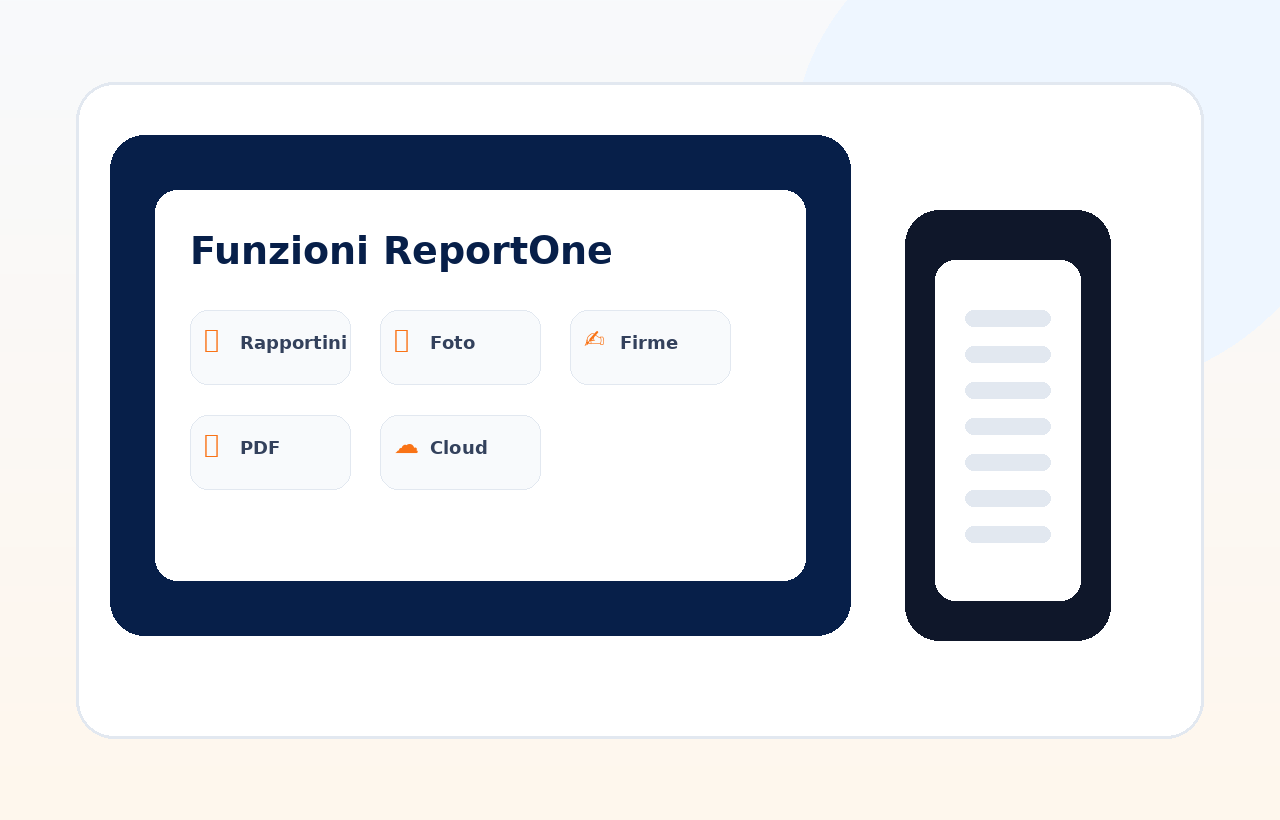1280x820 pixels.
Task: Open the Rapportini feature card
Action: point(270,347)
